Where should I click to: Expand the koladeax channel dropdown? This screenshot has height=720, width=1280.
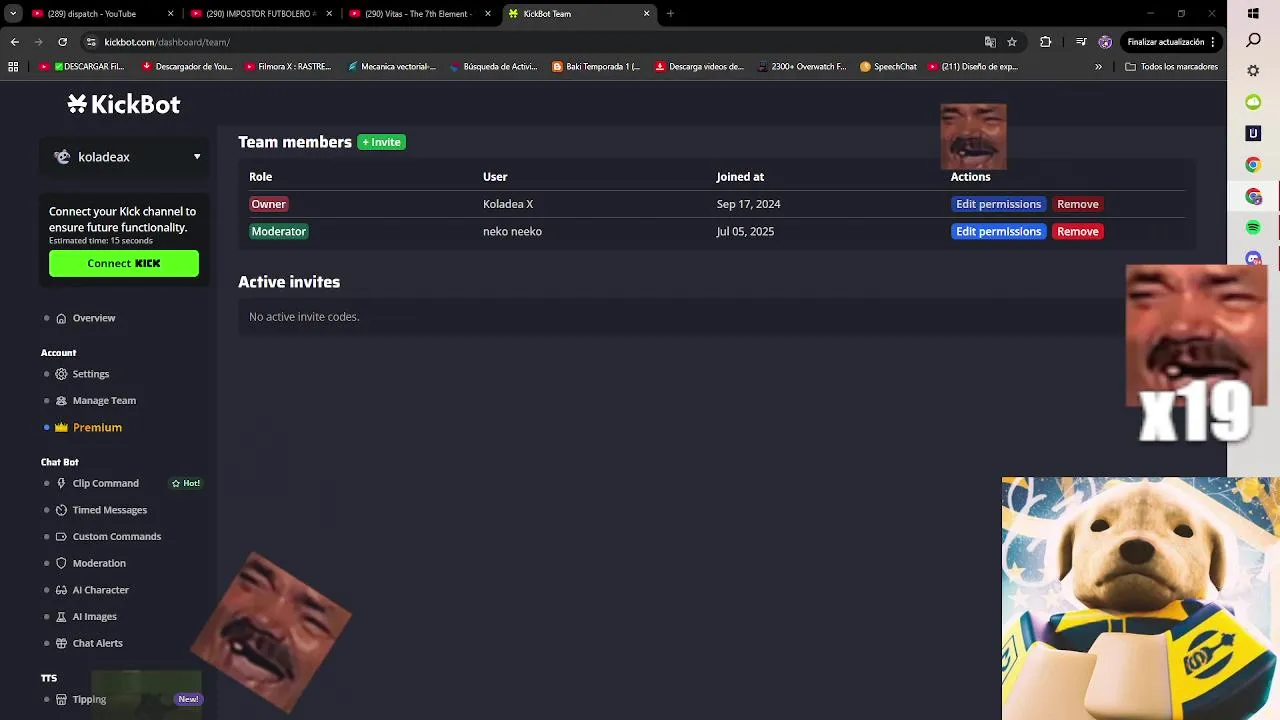[124, 157]
